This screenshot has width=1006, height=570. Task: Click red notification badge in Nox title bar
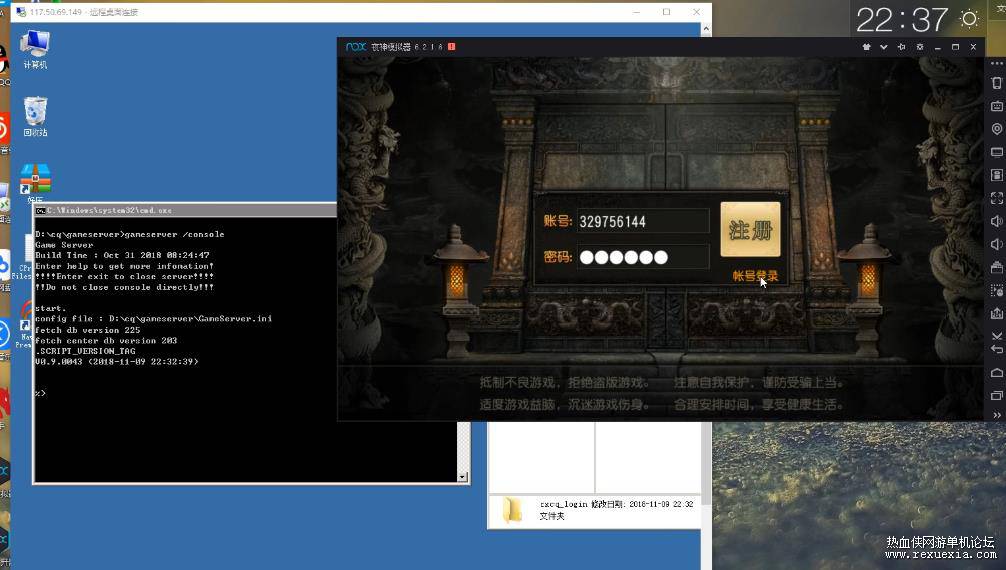(452, 47)
